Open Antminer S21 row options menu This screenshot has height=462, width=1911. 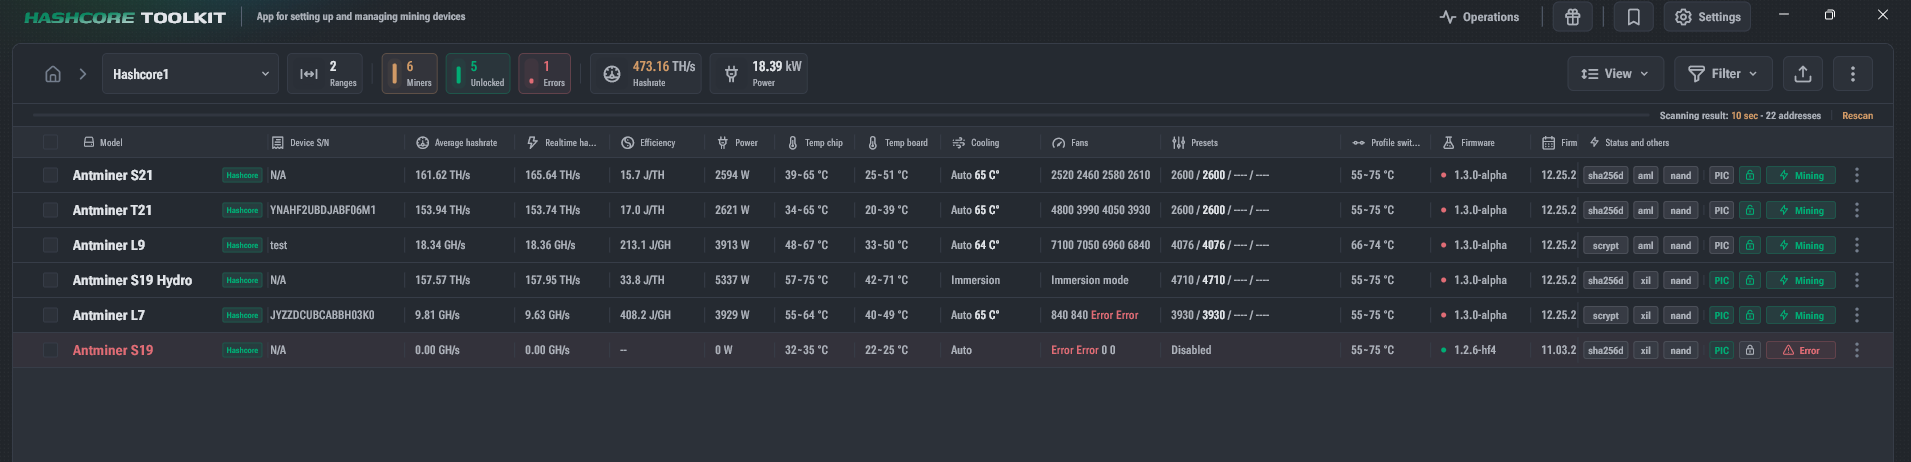click(1857, 175)
